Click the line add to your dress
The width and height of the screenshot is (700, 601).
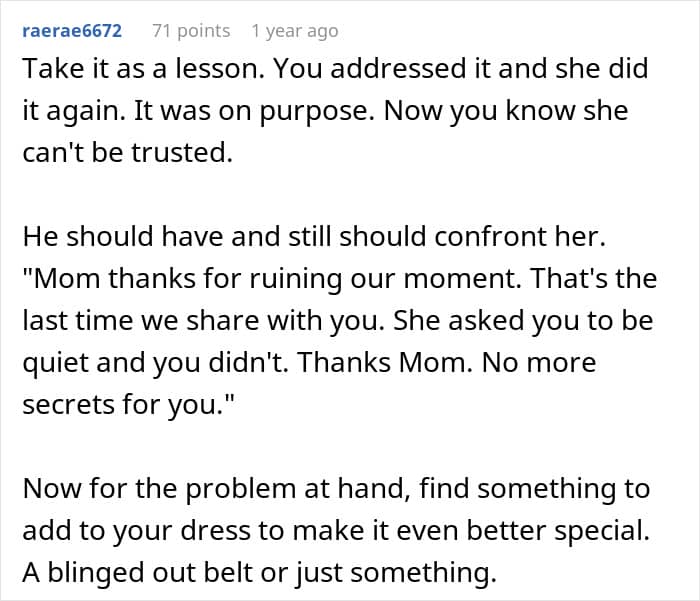point(336,530)
